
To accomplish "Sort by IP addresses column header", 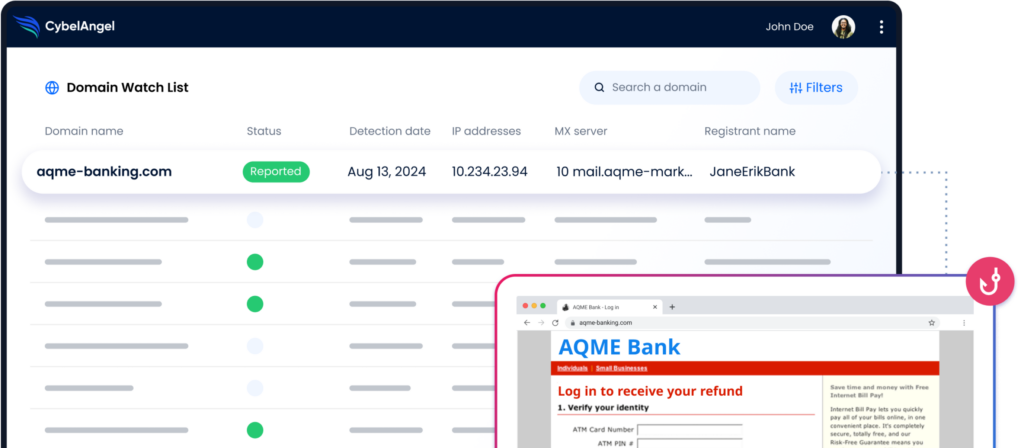I will point(486,131).
